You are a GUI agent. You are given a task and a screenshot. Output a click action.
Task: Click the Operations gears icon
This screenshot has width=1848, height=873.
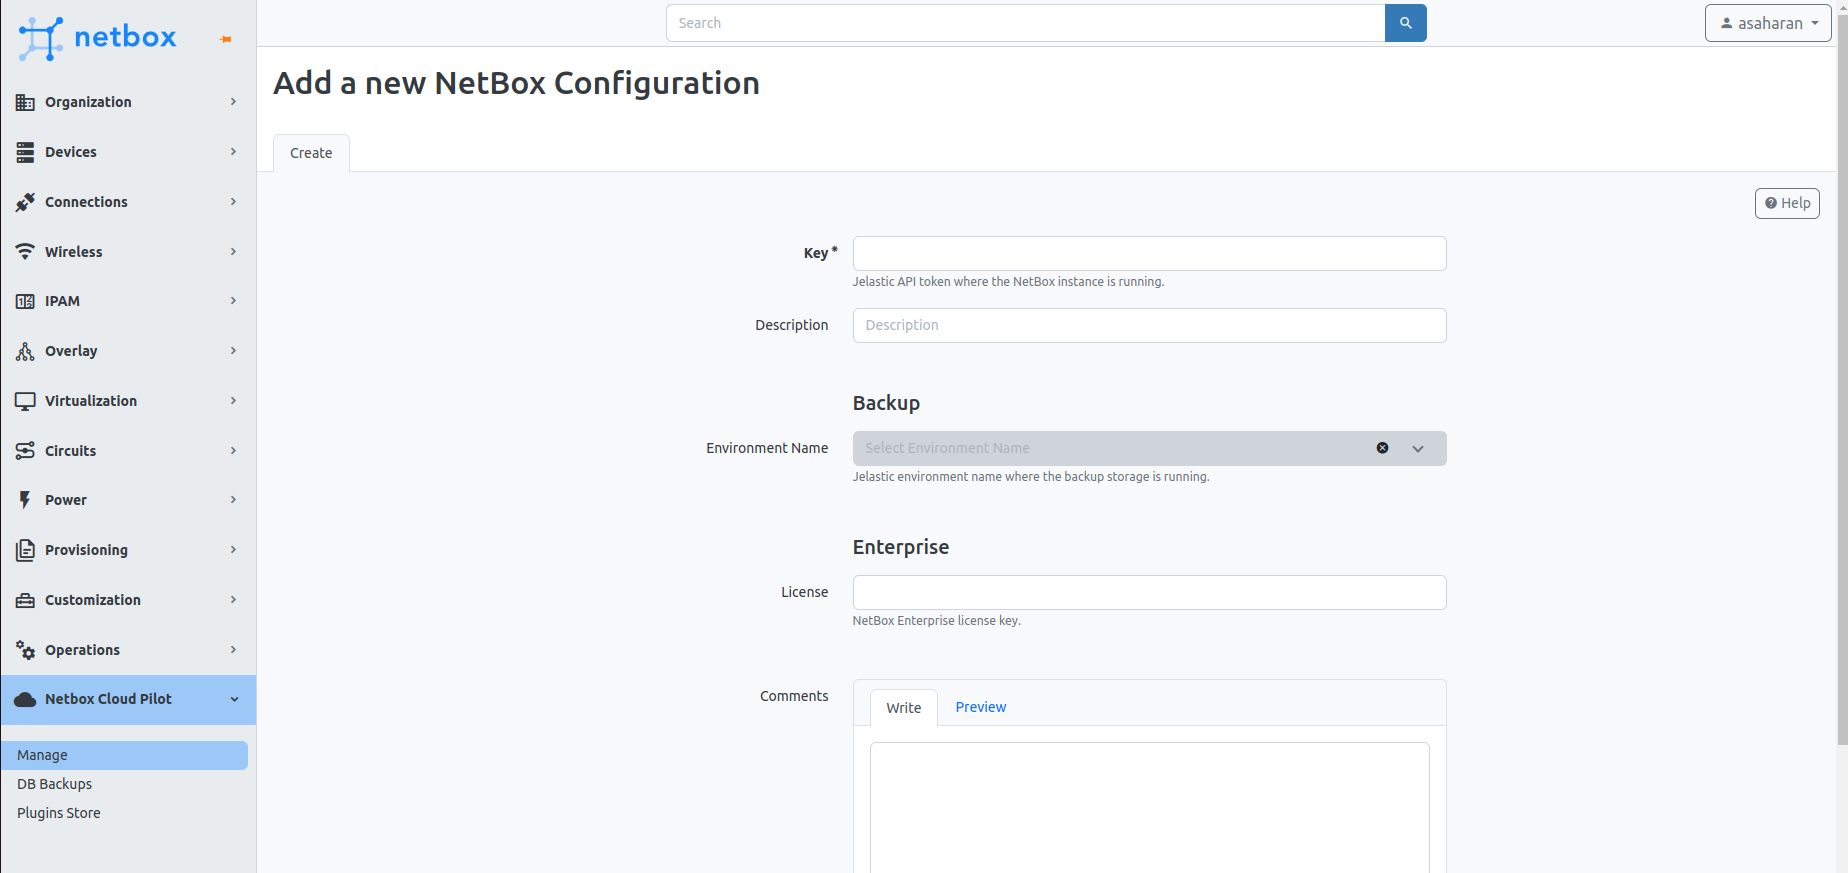(25, 650)
